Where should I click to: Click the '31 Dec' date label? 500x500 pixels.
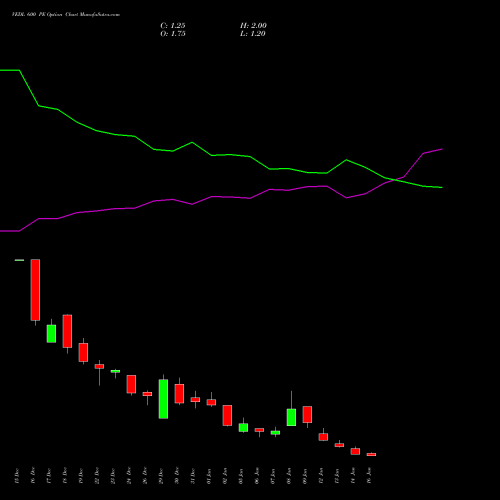pos(193,476)
